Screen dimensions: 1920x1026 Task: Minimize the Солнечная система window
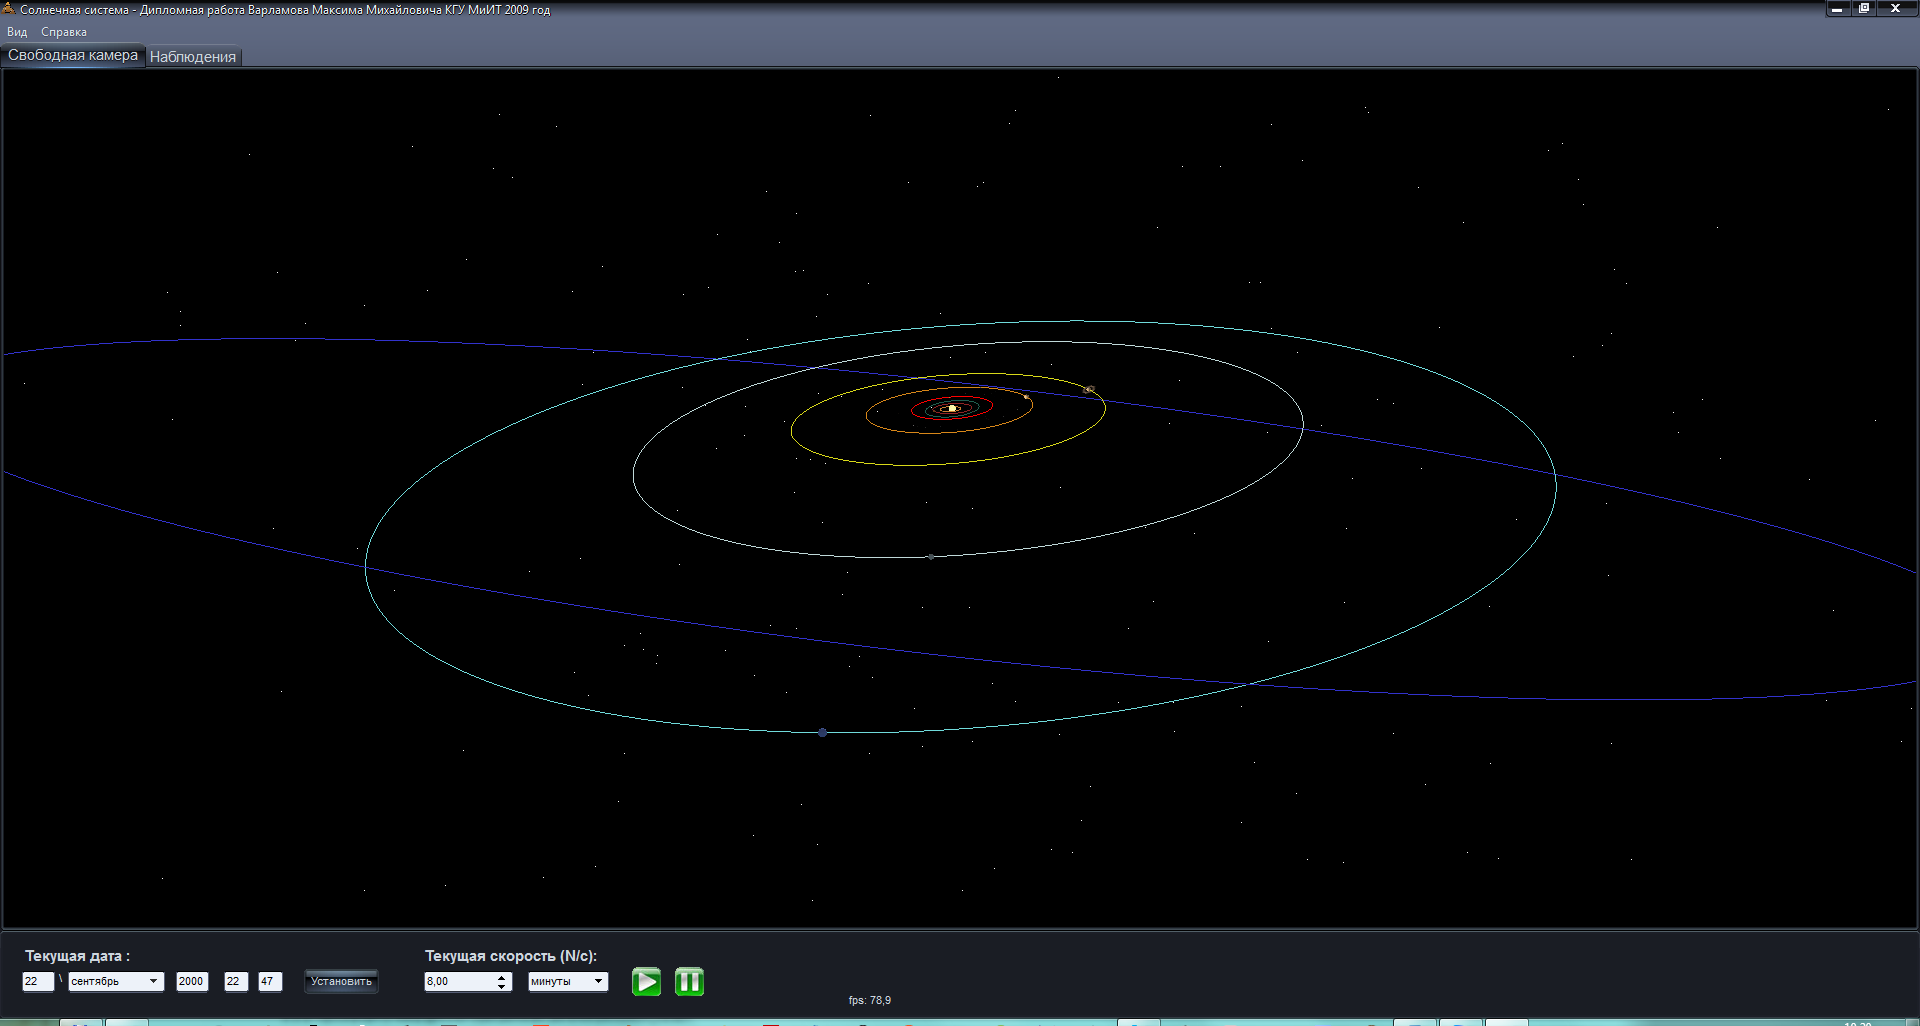pyautogui.click(x=1837, y=8)
